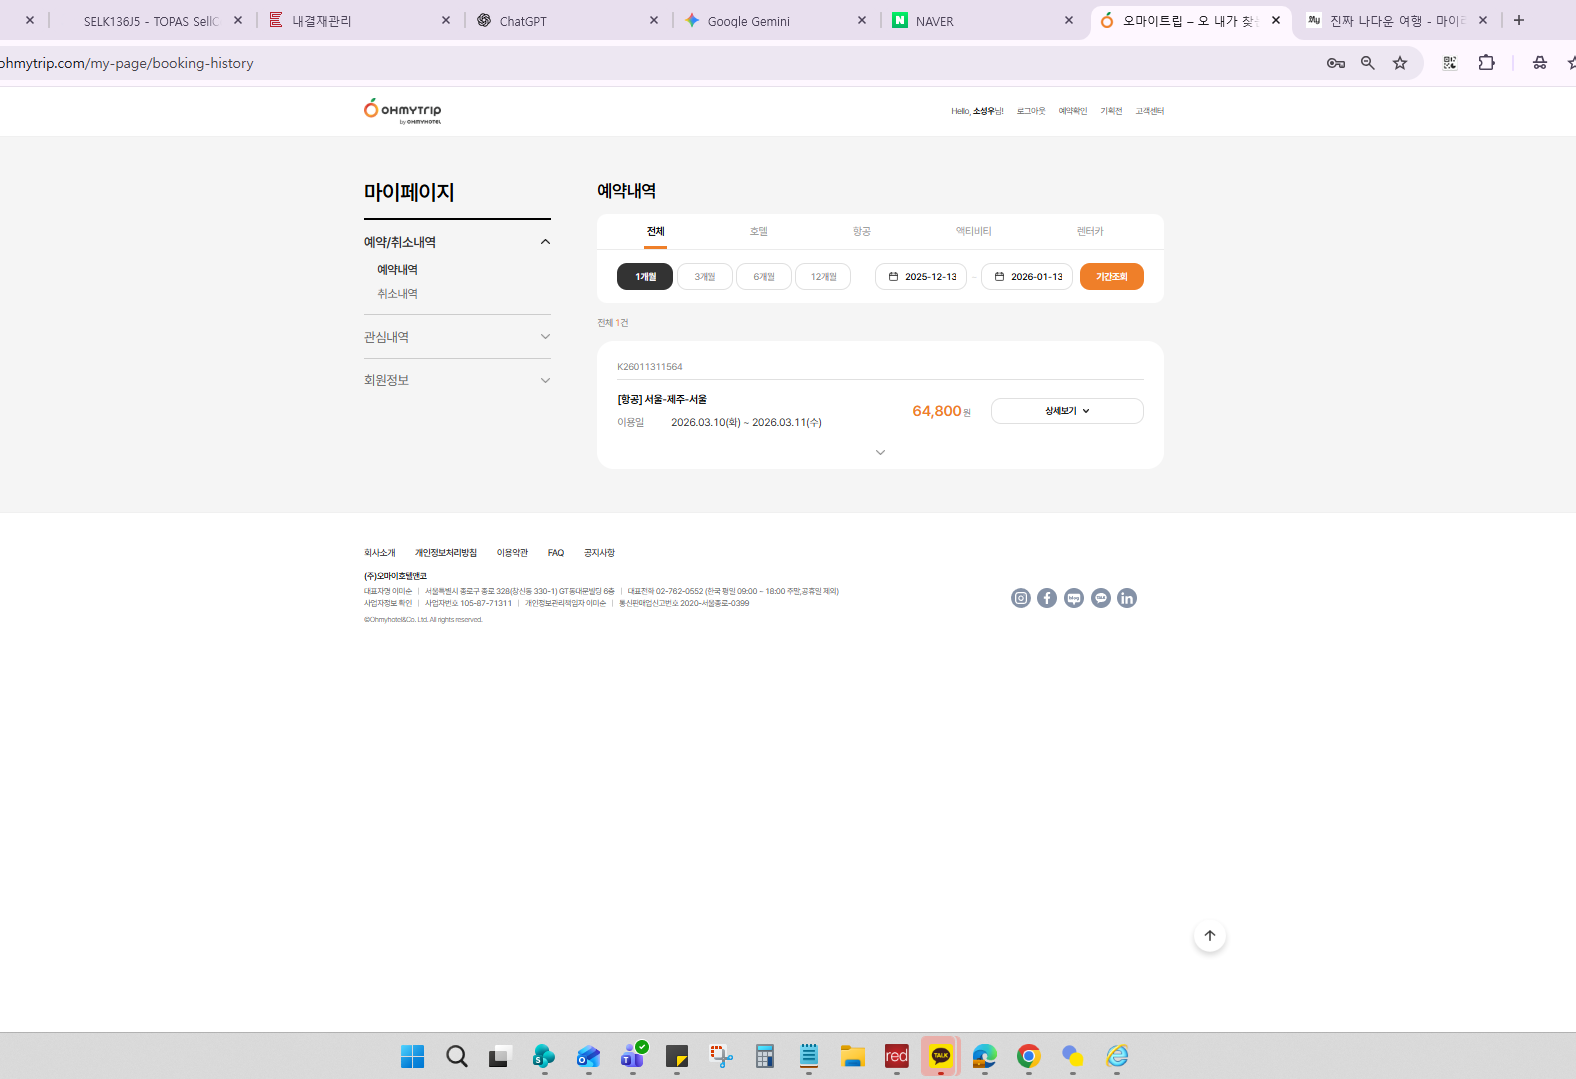Open Outlook from the taskbar

tap(588, 1056)
